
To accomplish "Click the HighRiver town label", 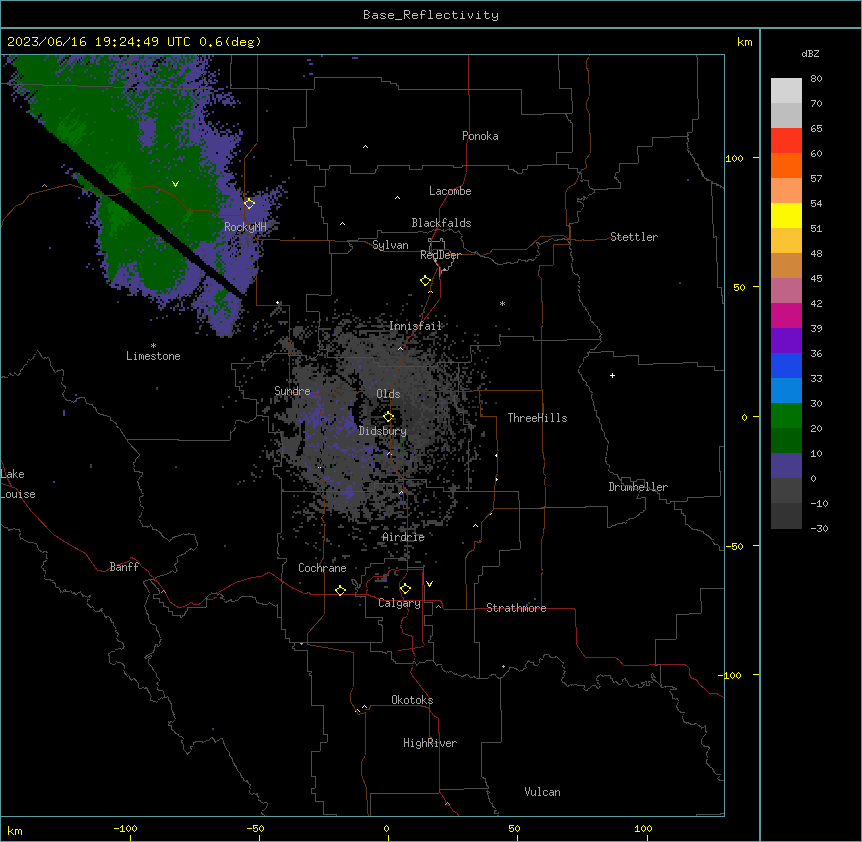I will [x=430, y=743].
